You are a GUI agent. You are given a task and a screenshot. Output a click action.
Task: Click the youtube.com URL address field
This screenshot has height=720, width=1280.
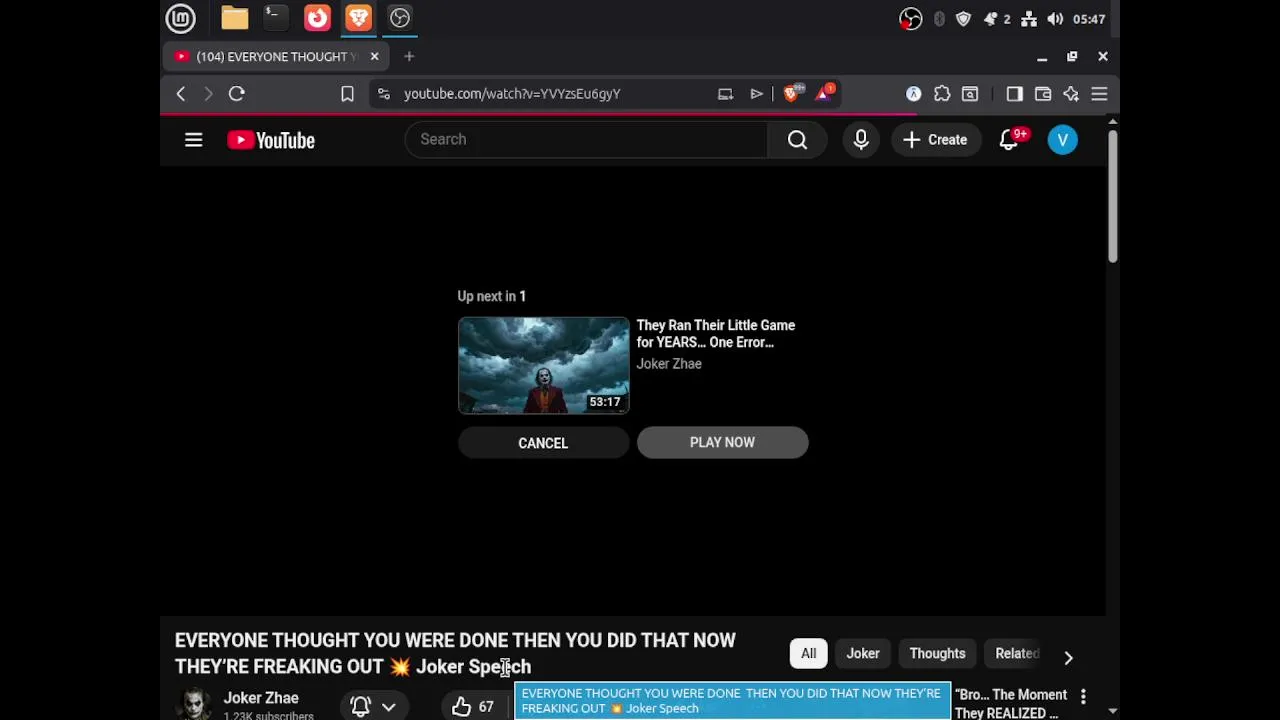click(512, 94)
